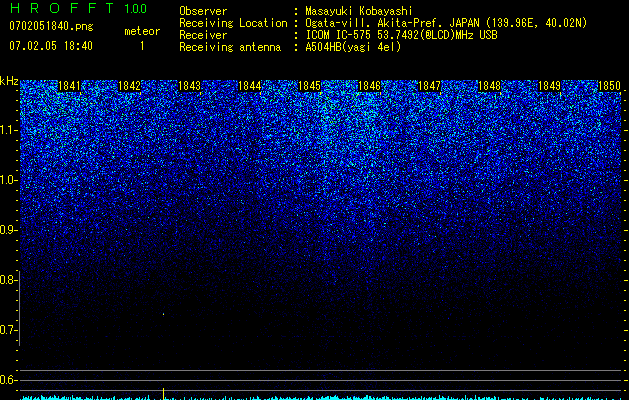Image resolution: width=629 pixels, height=400 pixels.
Task: Click the yellow meteor spike on the level graph
Action: 163,394
